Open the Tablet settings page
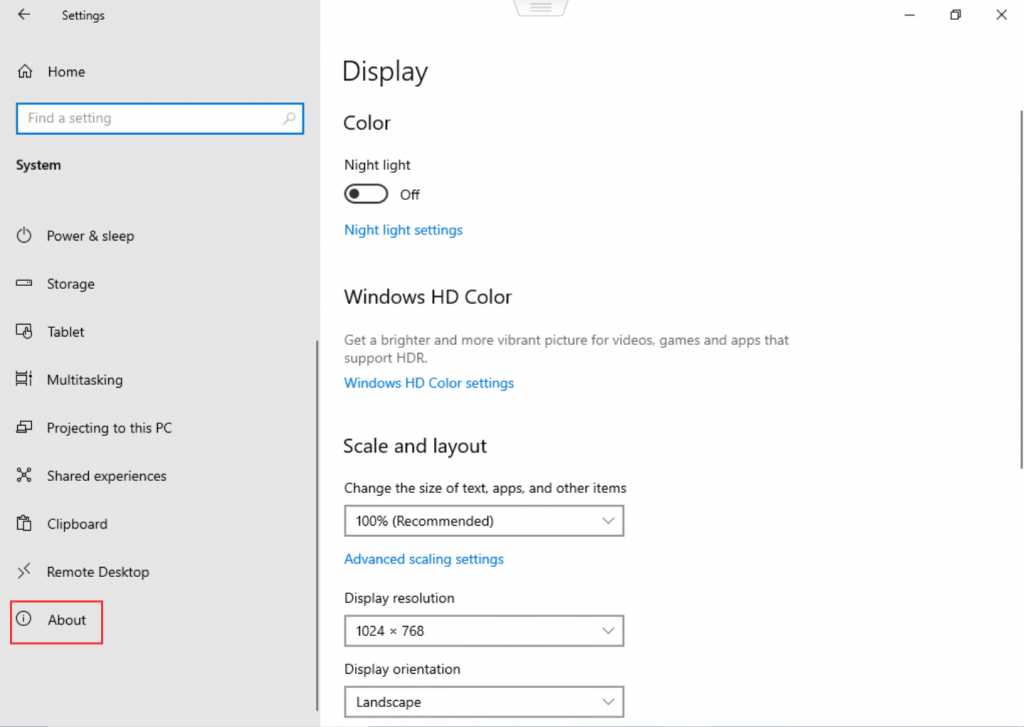Screen dimensions: 1024x727 coord(65,332)
